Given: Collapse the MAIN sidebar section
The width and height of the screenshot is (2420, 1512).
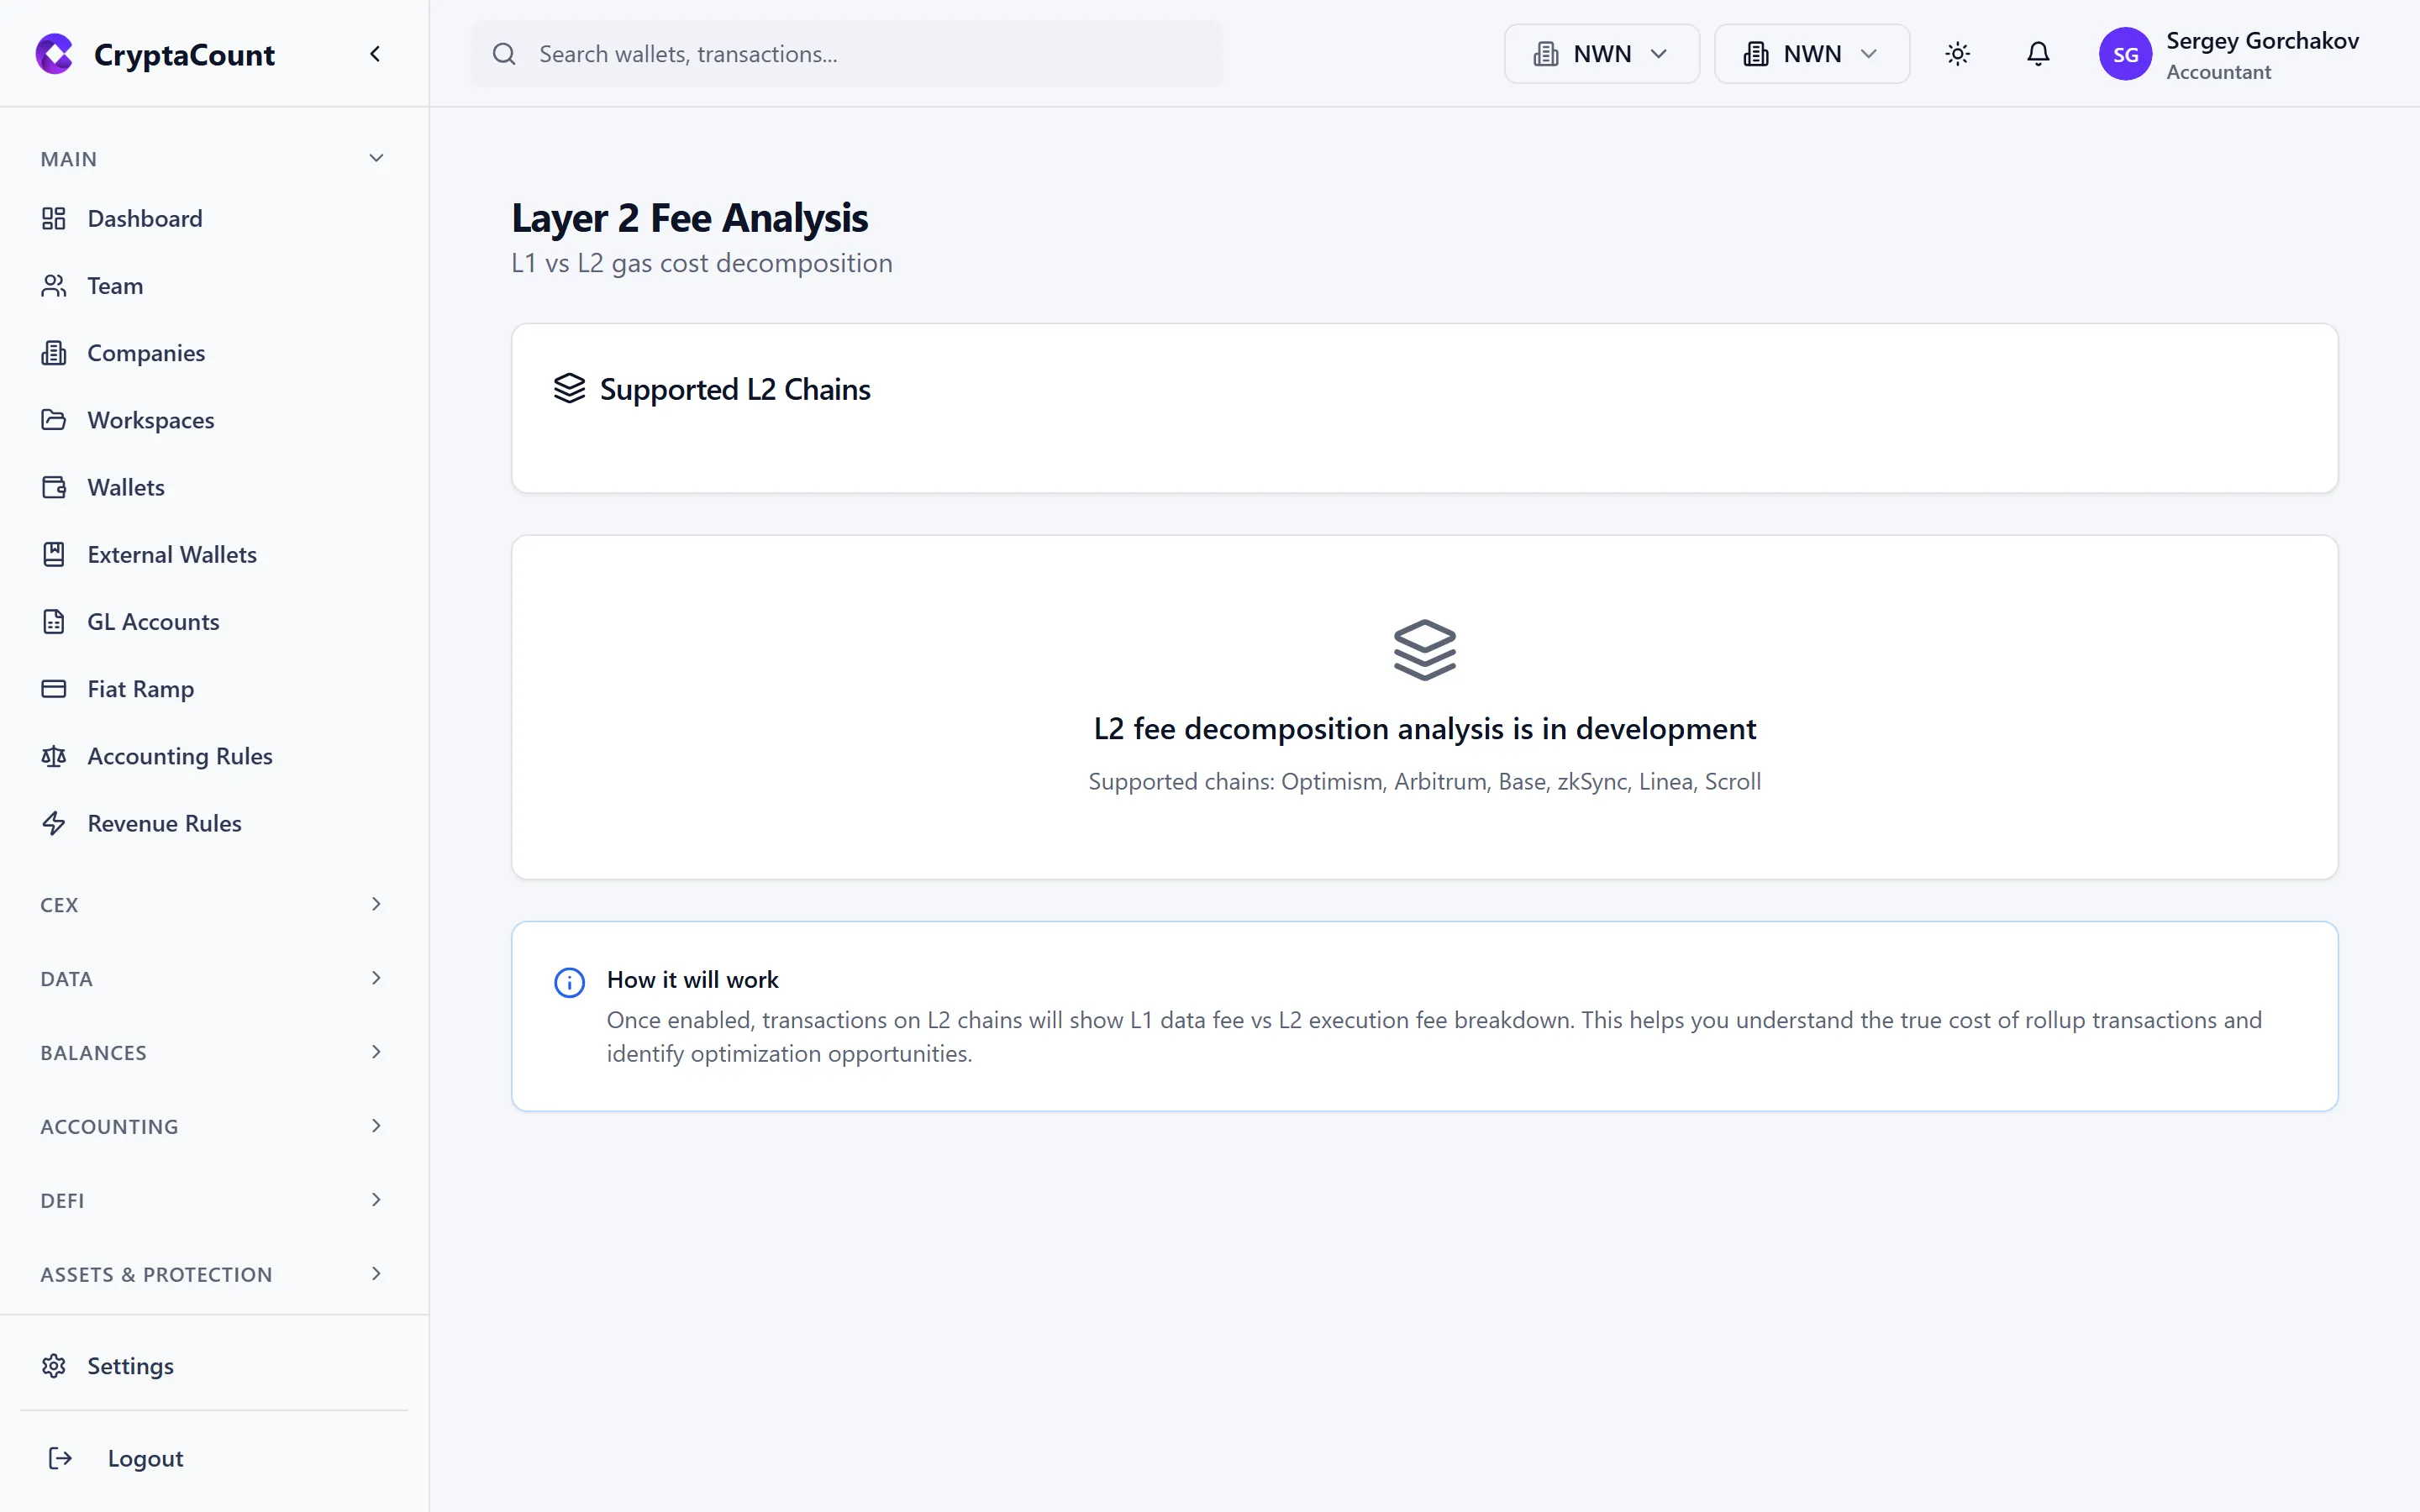Looking at the screenshot, I should pyautogui.click(x=376, y=159).
